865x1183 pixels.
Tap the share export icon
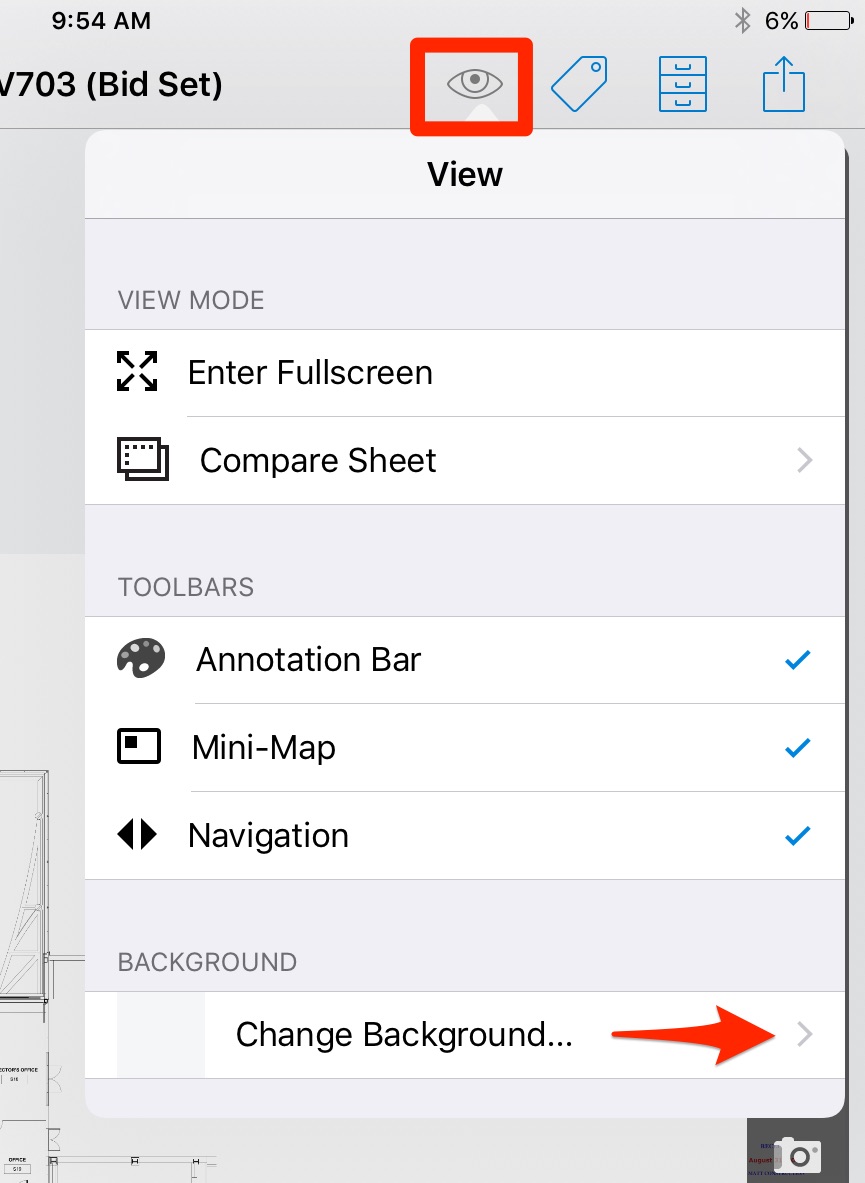(x=784, y=84)
